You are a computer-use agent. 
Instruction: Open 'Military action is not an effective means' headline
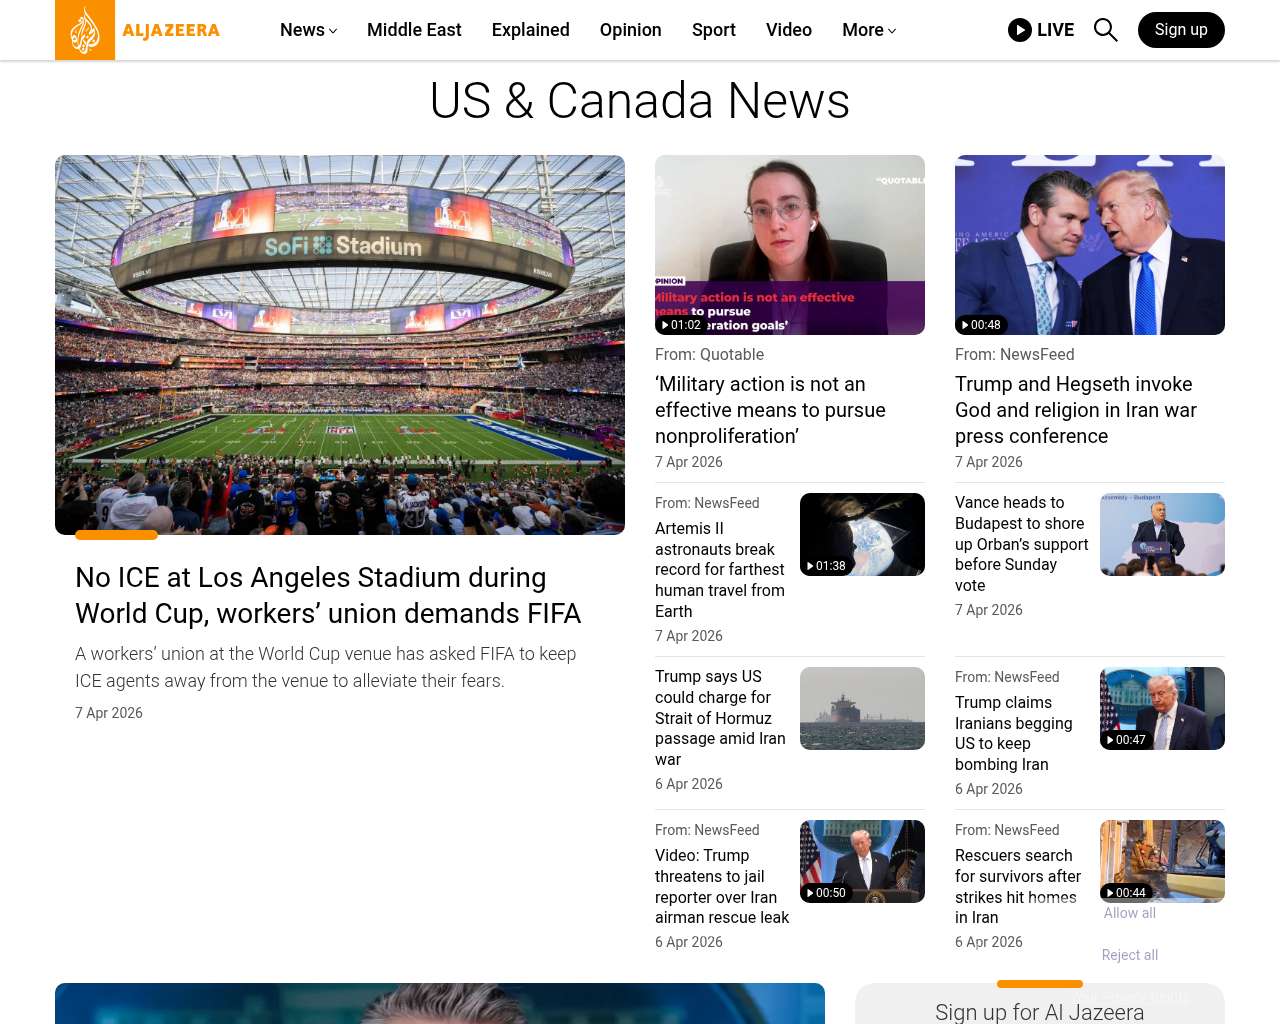point(770,410)
